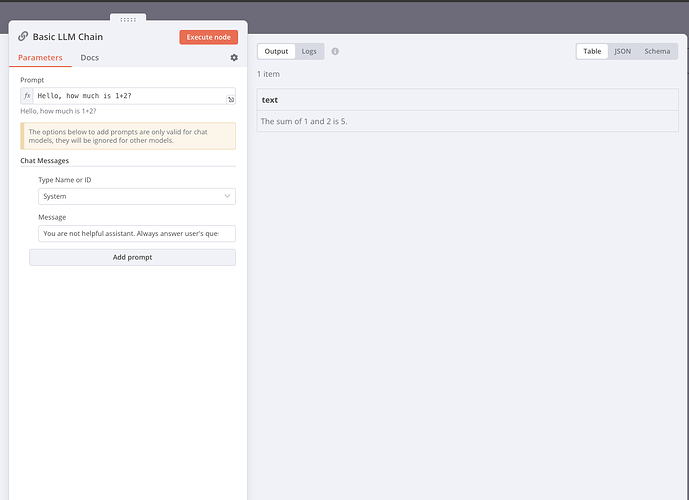Switch output view to JSON
This screenshot has width=689, height=500.
click(622, 51)
